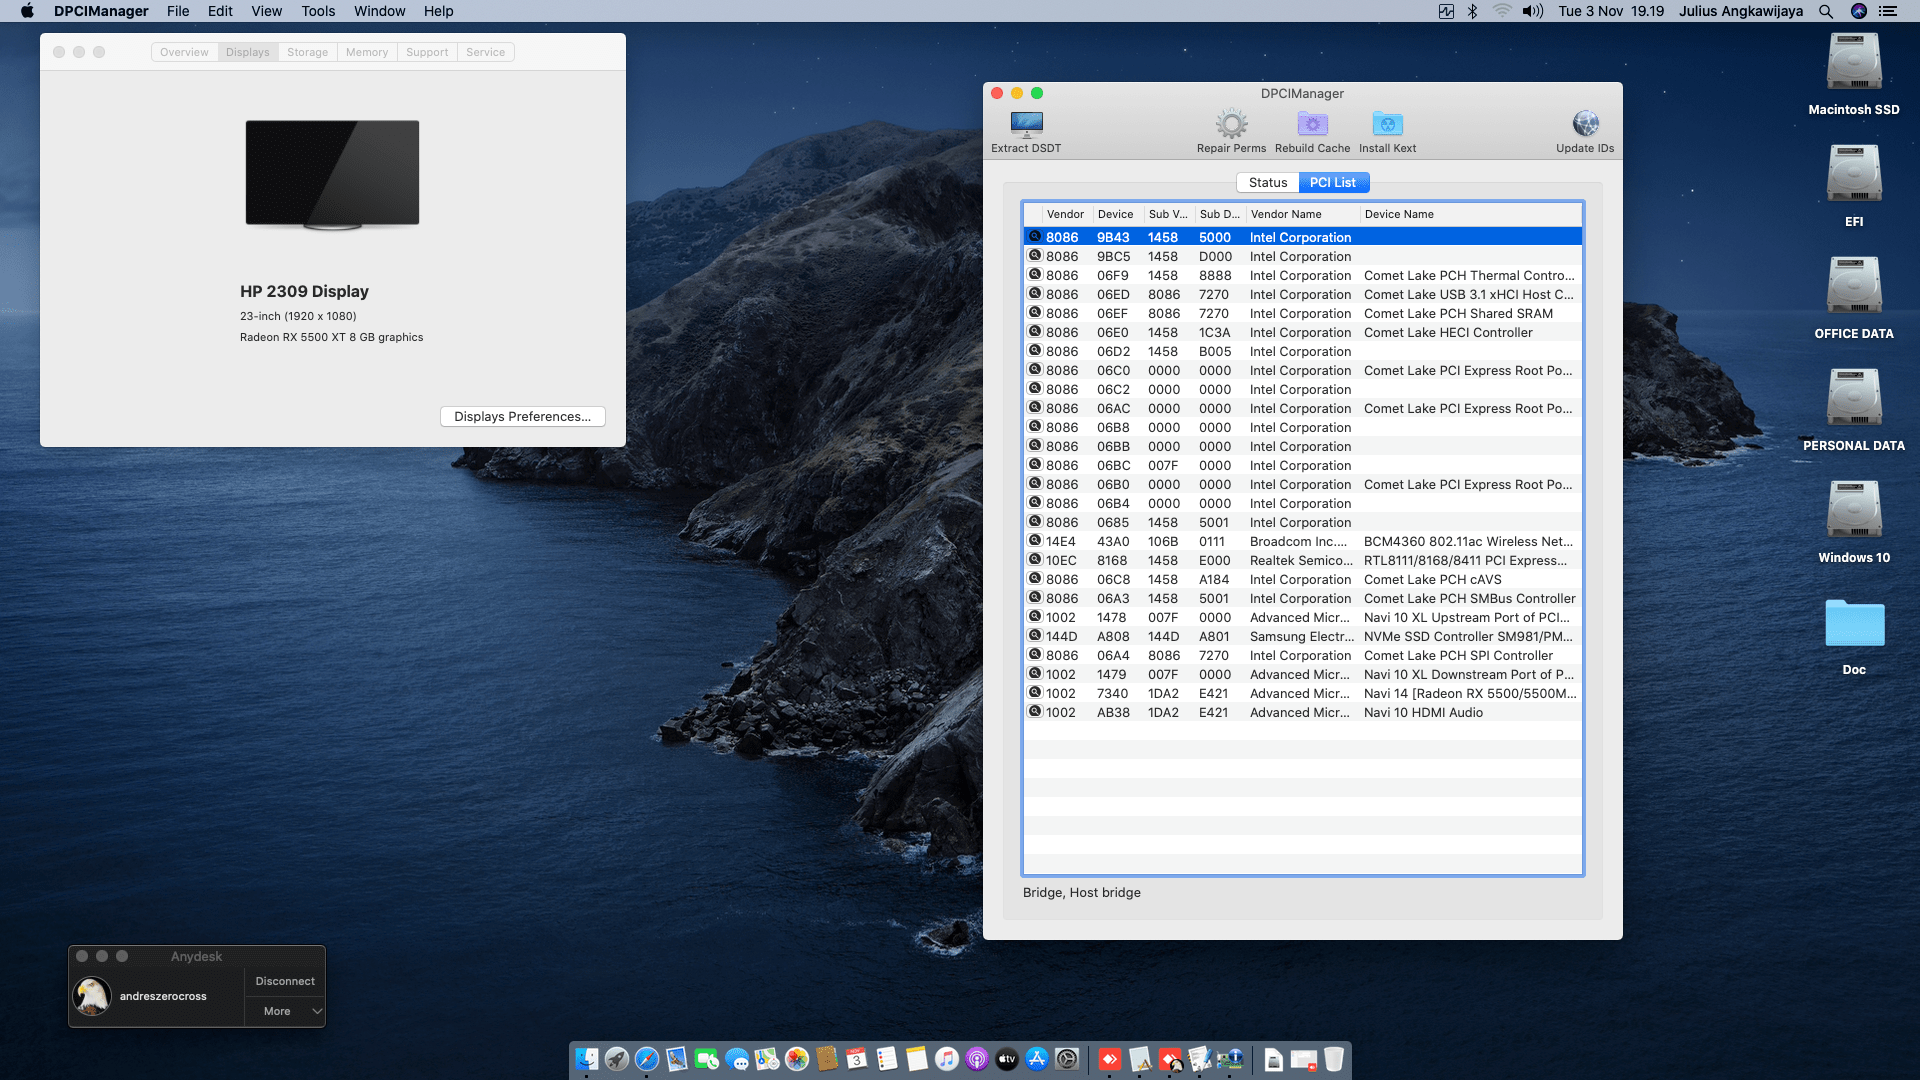The image size is (1920, 1080).
Task: Click the Repair Perms gear icon
Action: click(x=1231, y=125)
